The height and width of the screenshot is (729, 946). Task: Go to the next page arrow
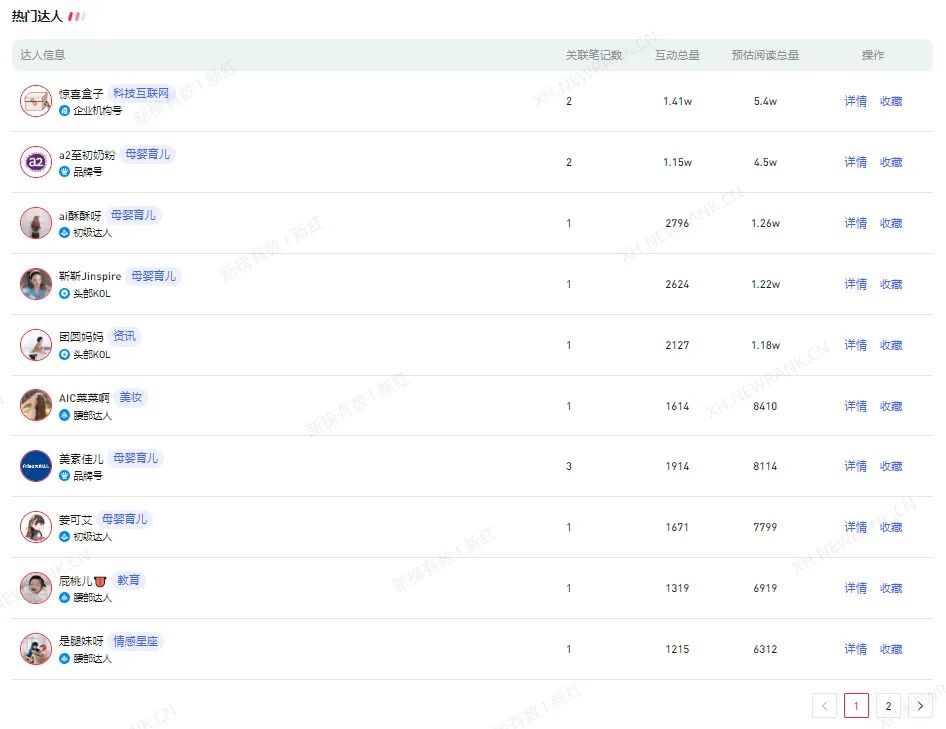920,706
